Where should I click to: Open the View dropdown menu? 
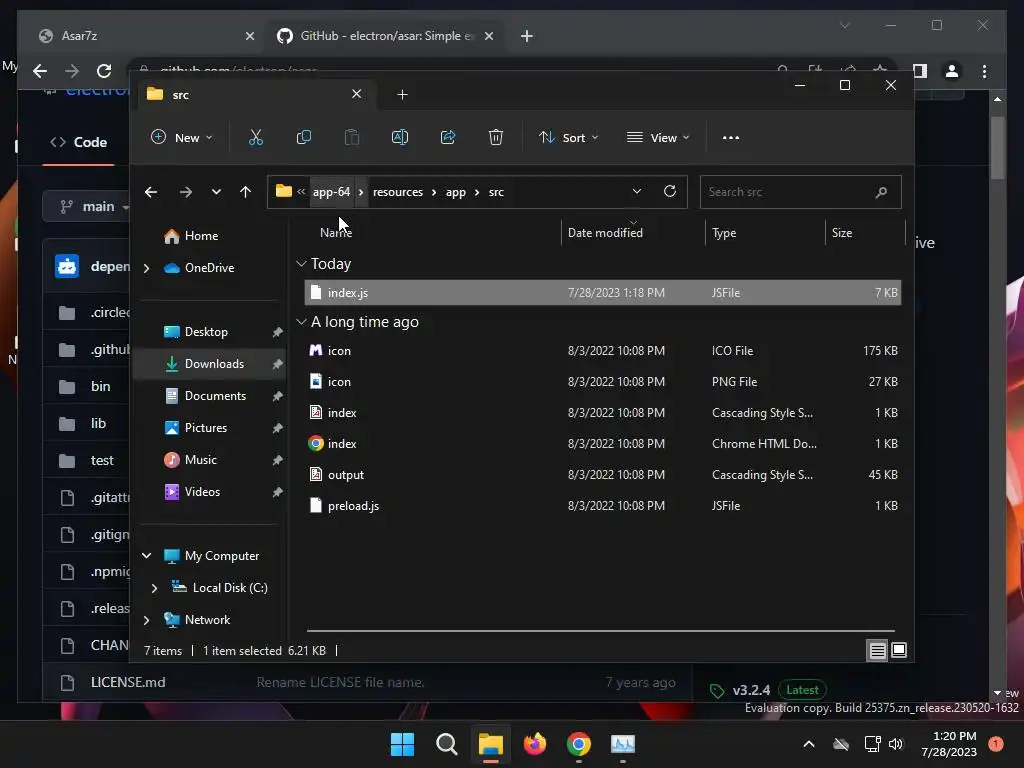click(x=658, y=138)
